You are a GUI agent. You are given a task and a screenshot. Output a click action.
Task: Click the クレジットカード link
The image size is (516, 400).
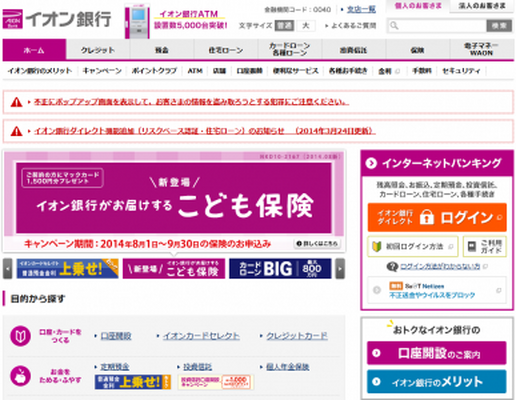coord(297,336)
